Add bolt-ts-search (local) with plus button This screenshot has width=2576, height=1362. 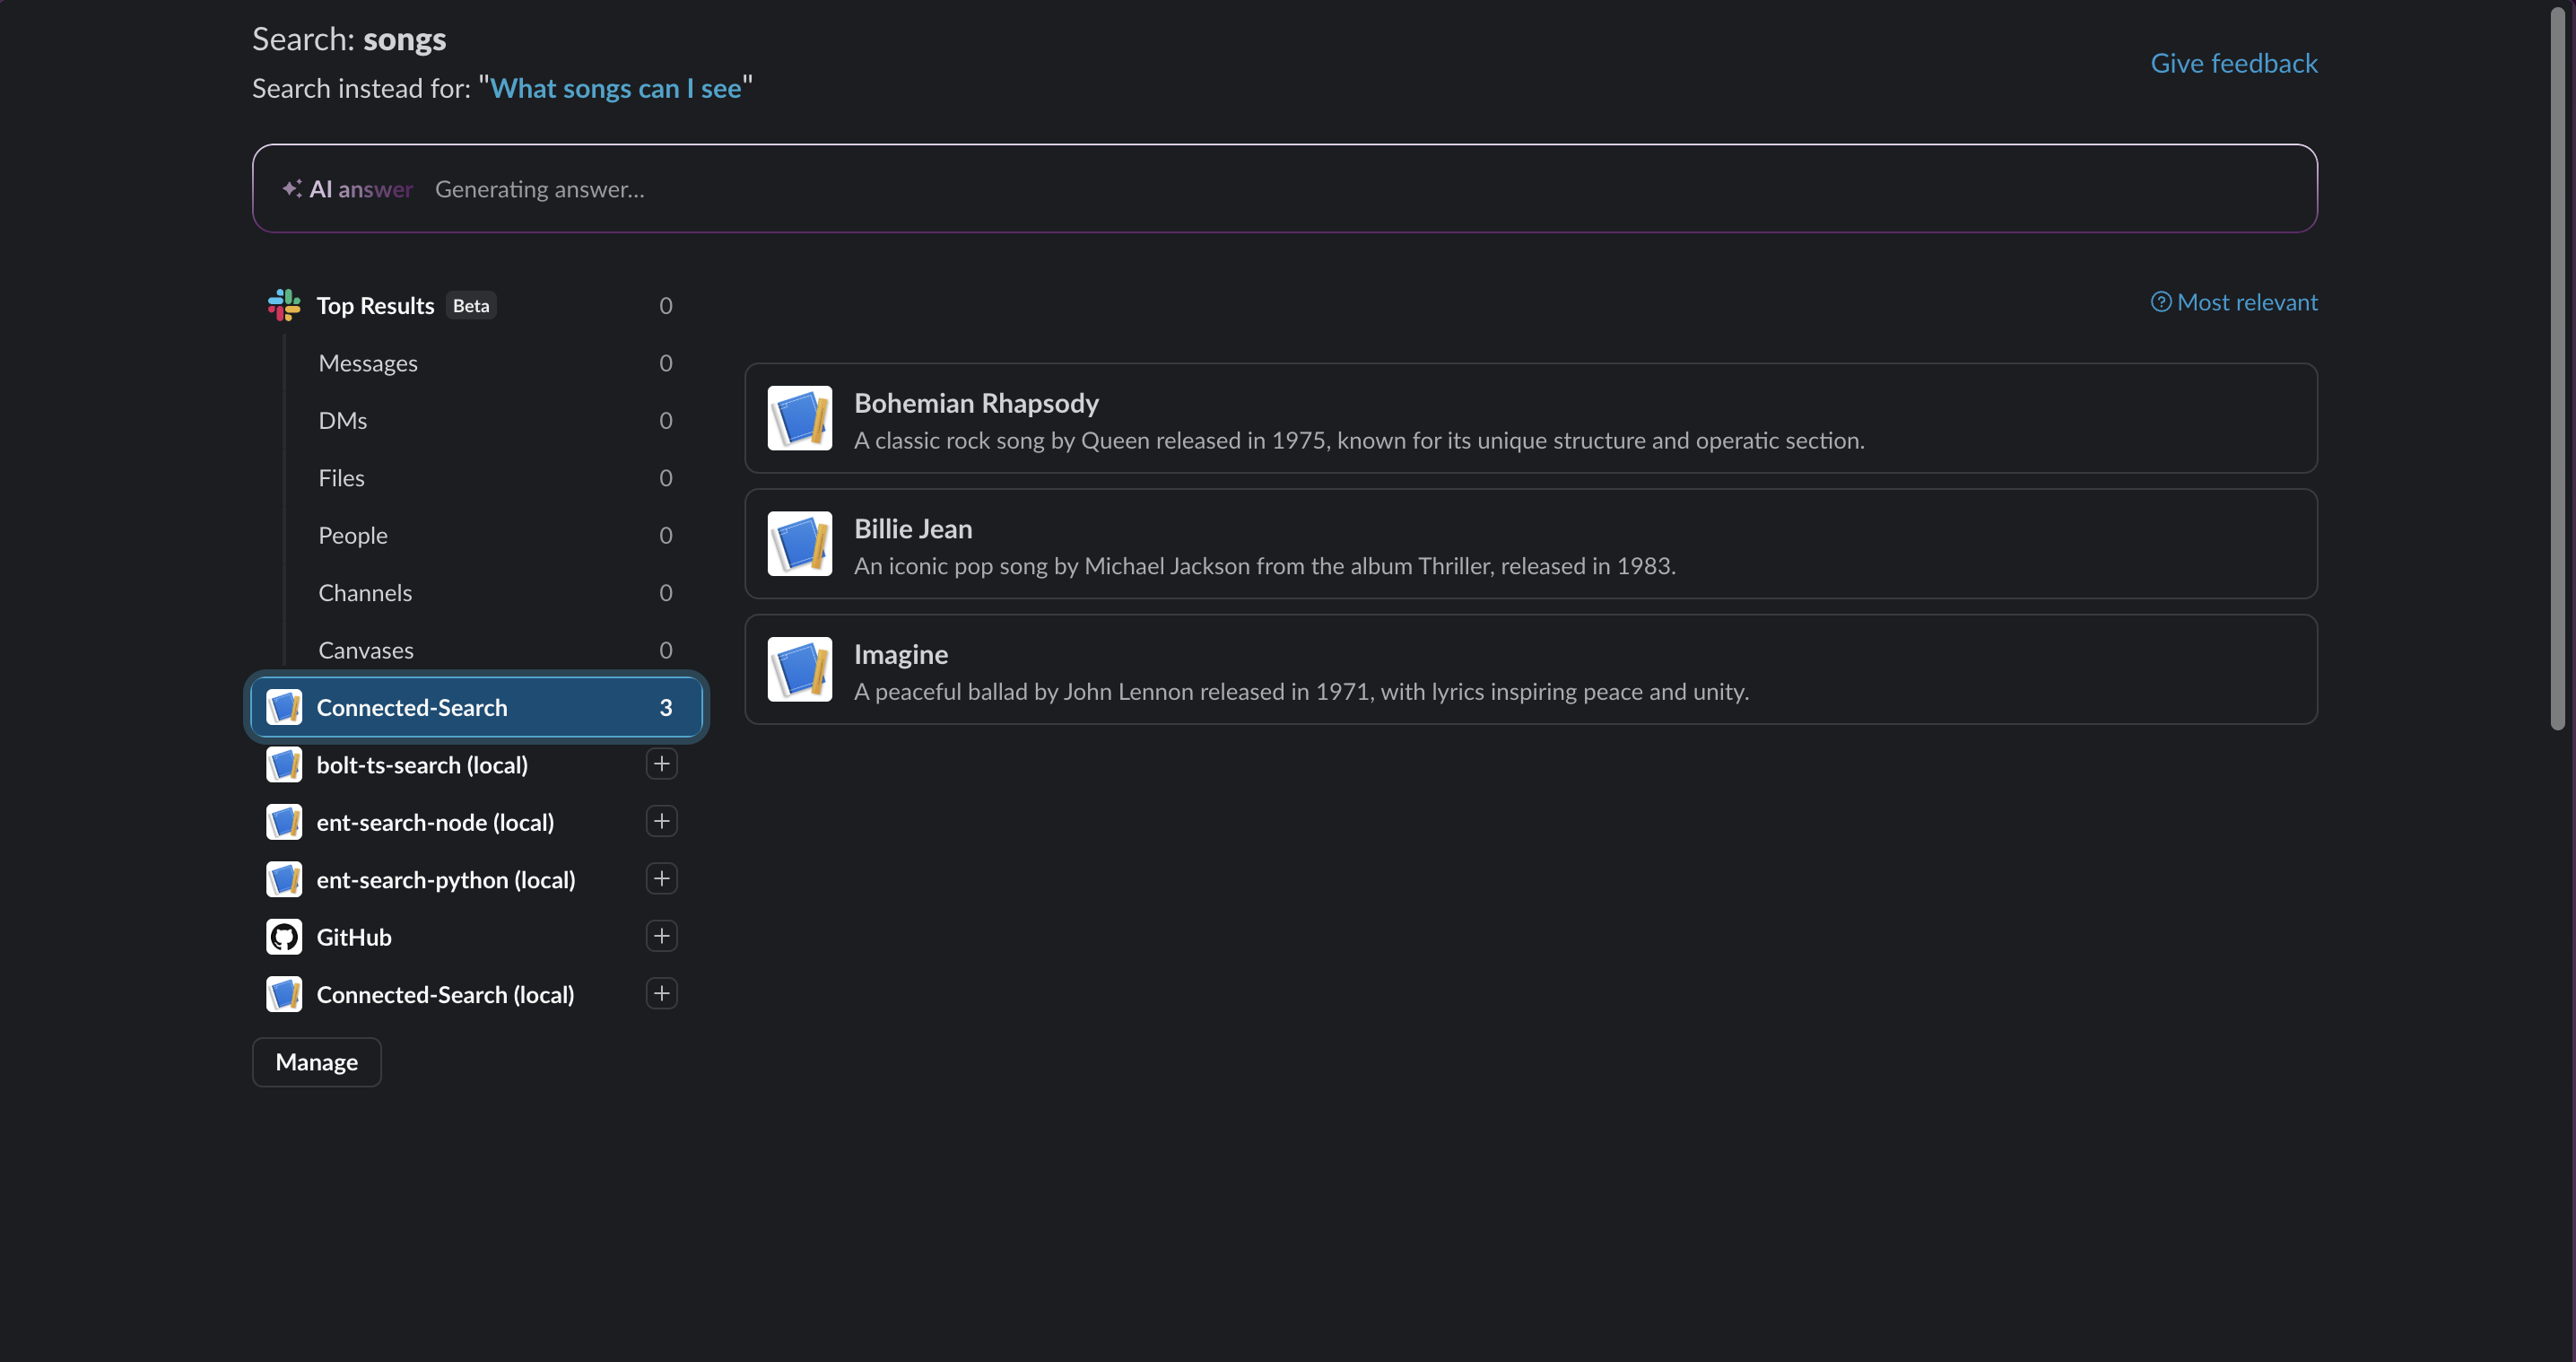pos(661,764)
